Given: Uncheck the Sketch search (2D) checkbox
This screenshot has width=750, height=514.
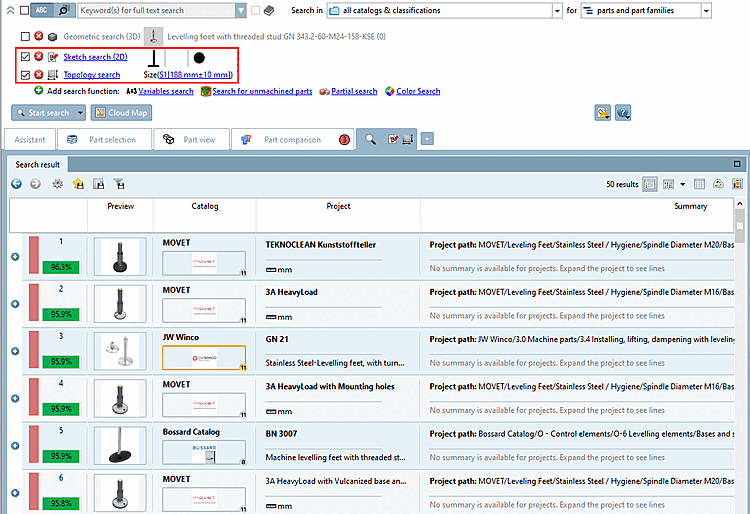Looking at the screenshot, I should (x=25, y=57).
